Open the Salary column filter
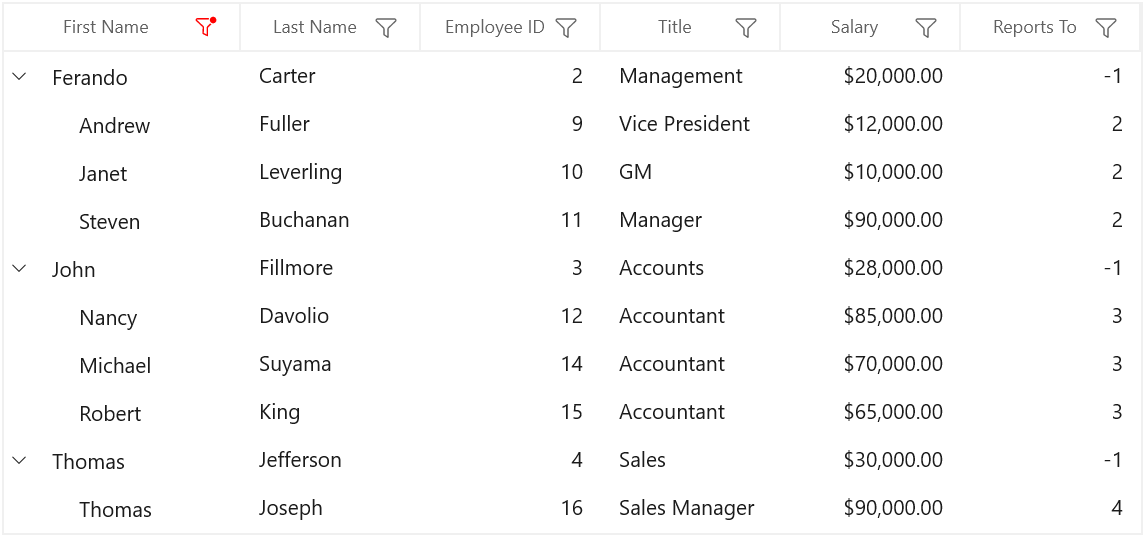 point(926,28)
